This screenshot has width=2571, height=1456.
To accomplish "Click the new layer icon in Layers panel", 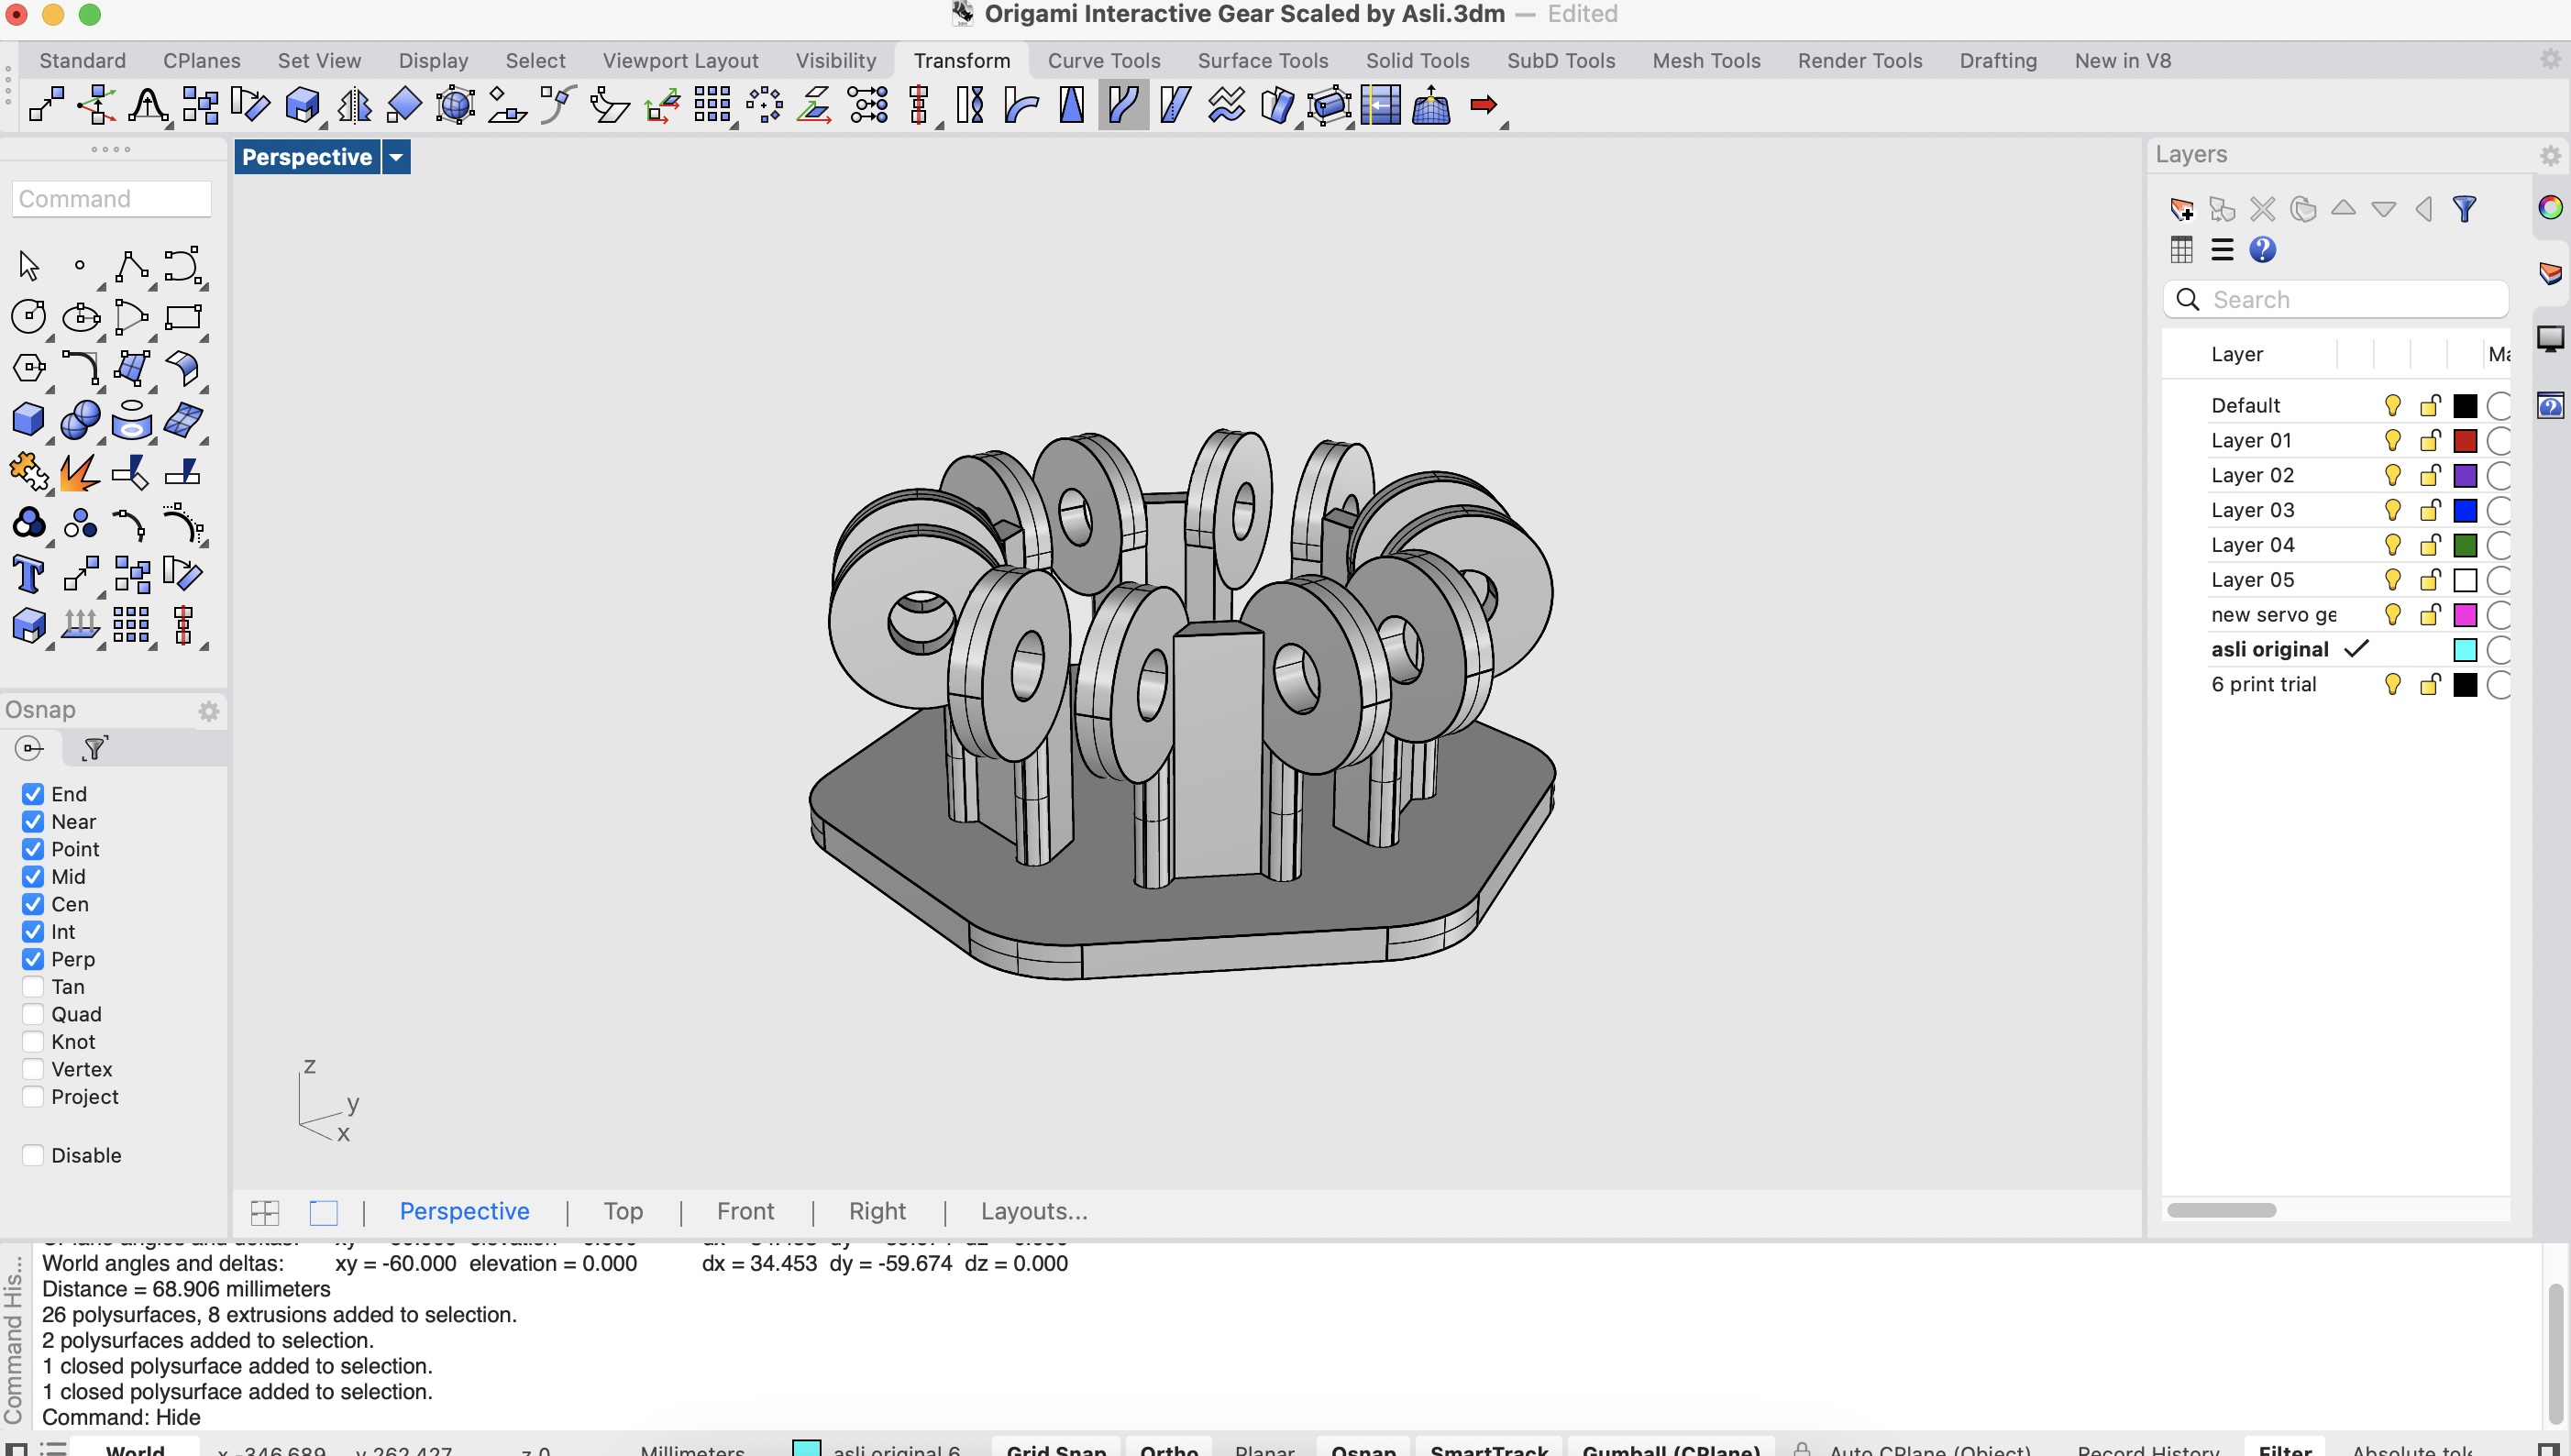I will click(2182, 209).
